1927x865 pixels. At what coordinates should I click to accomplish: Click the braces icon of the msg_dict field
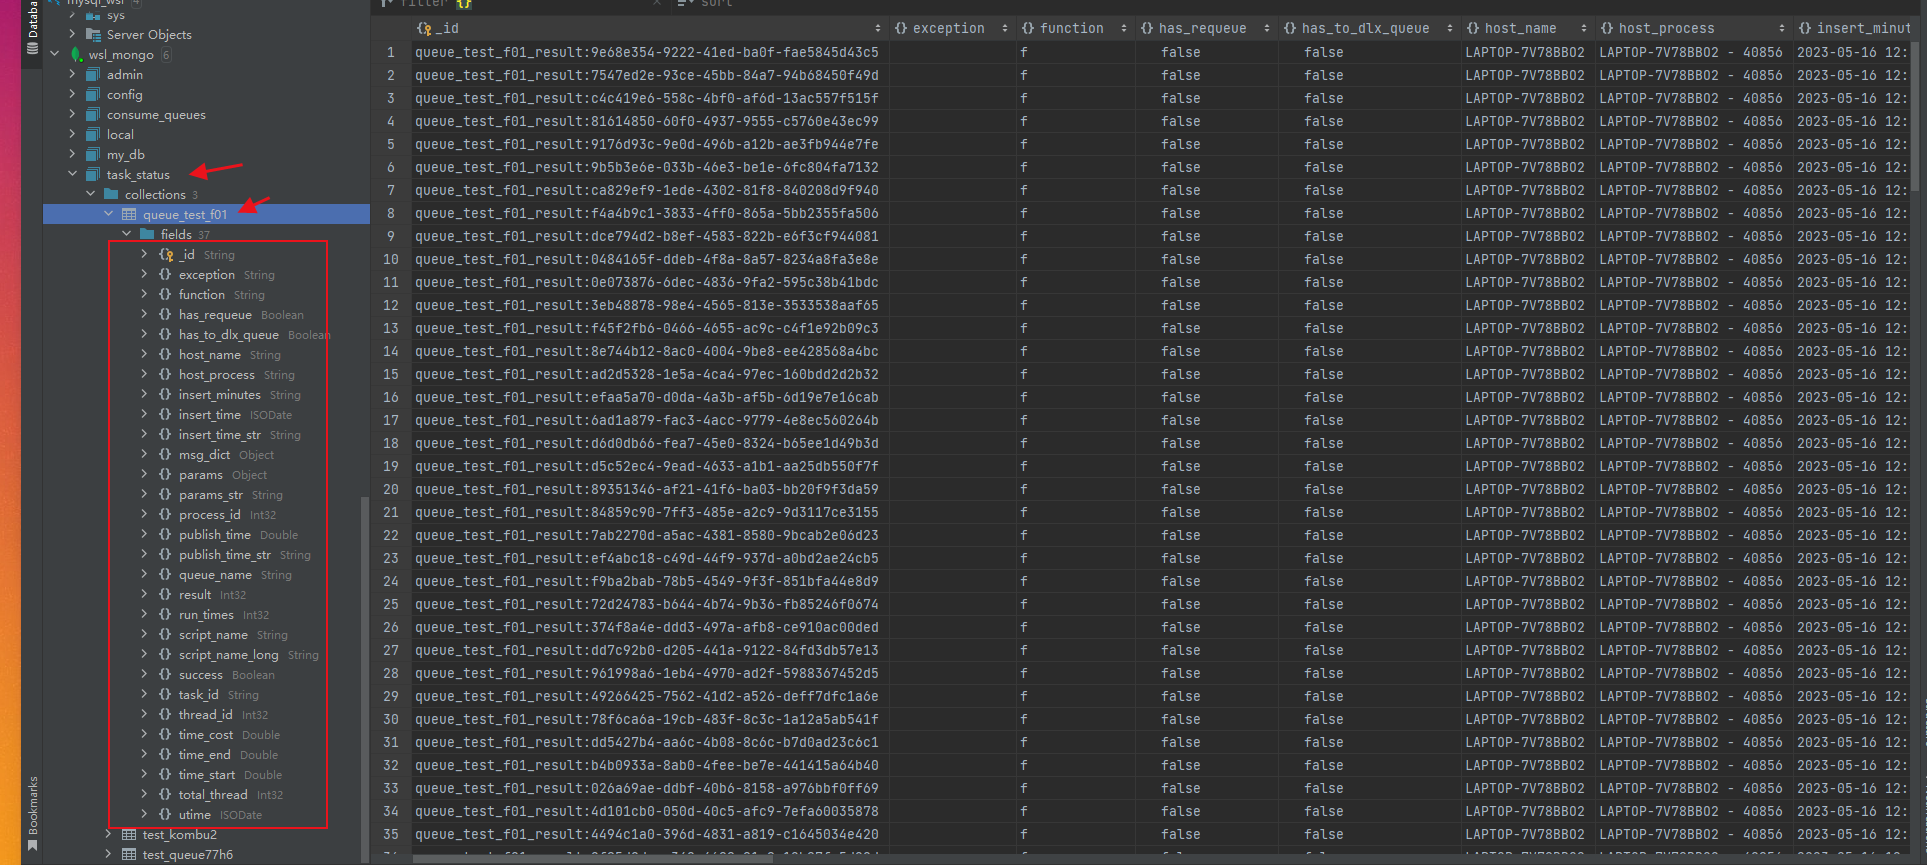click(165, 454)
